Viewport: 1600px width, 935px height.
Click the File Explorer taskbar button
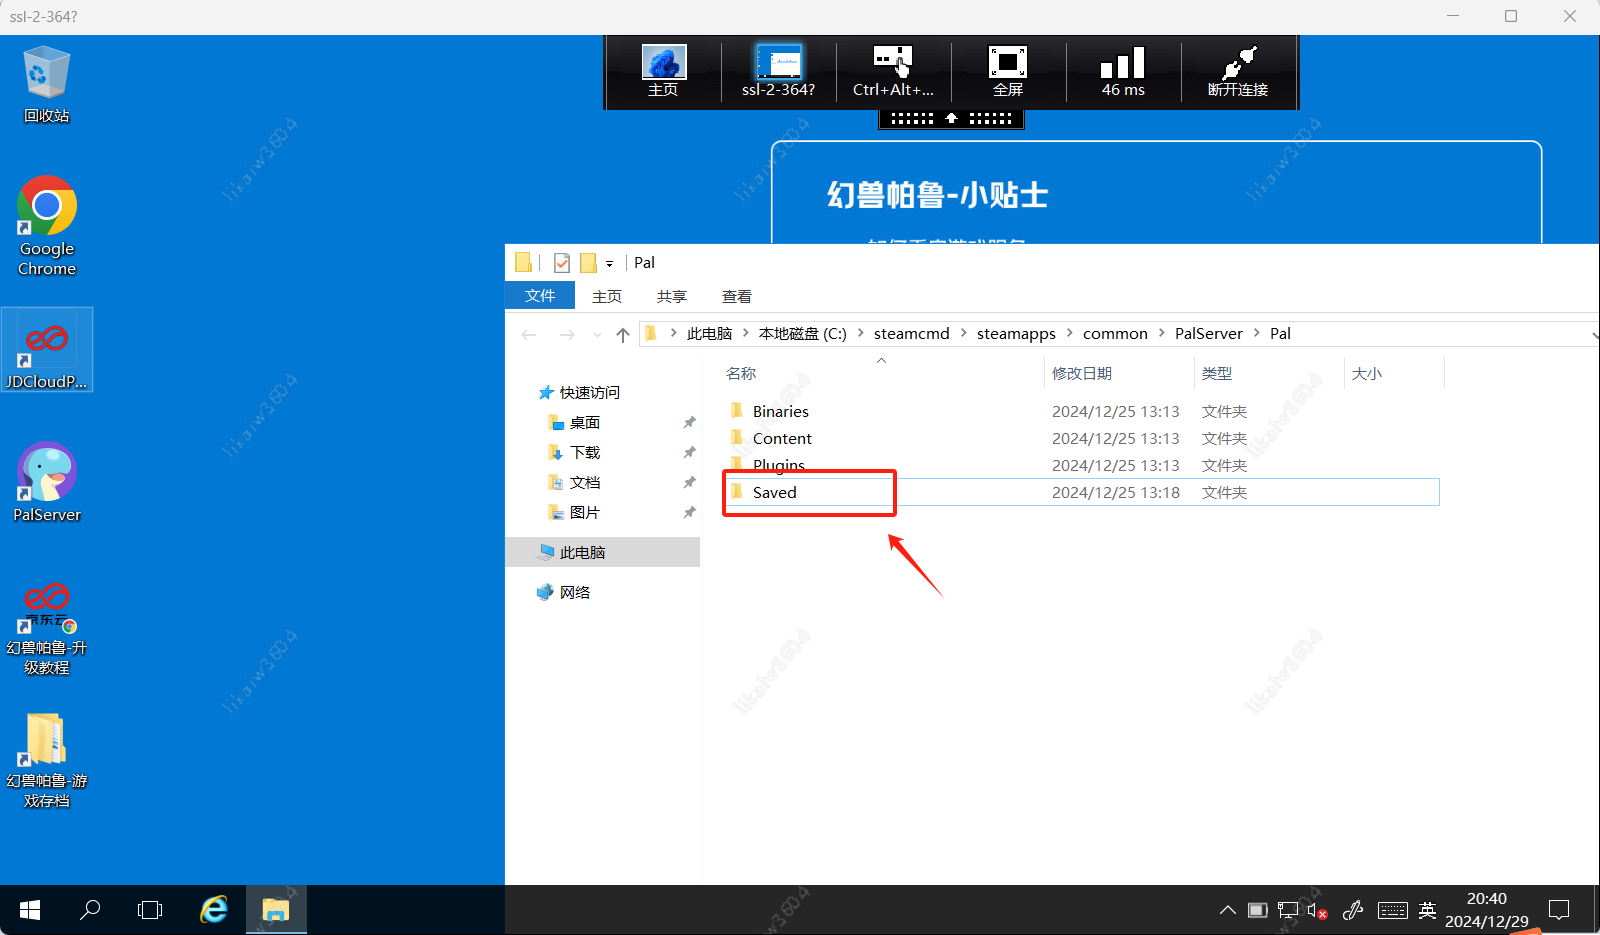(x=276, y=910)
